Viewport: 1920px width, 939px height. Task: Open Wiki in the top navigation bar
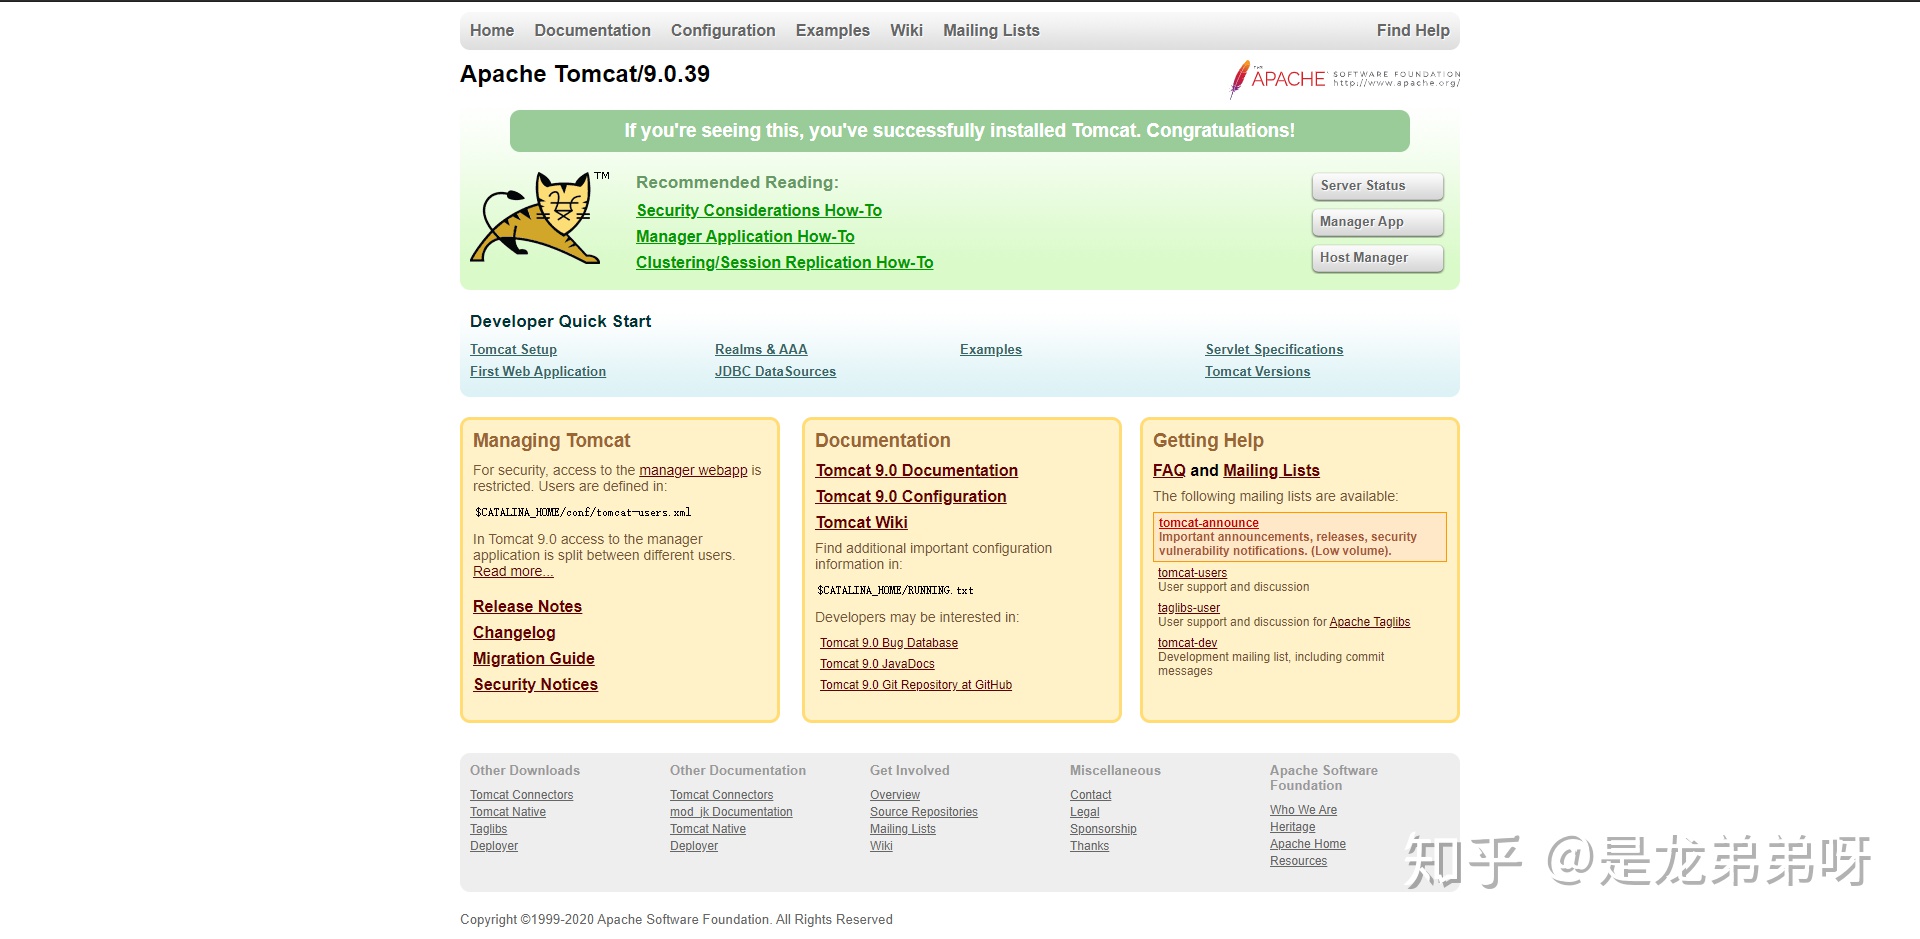coord(906,31)
